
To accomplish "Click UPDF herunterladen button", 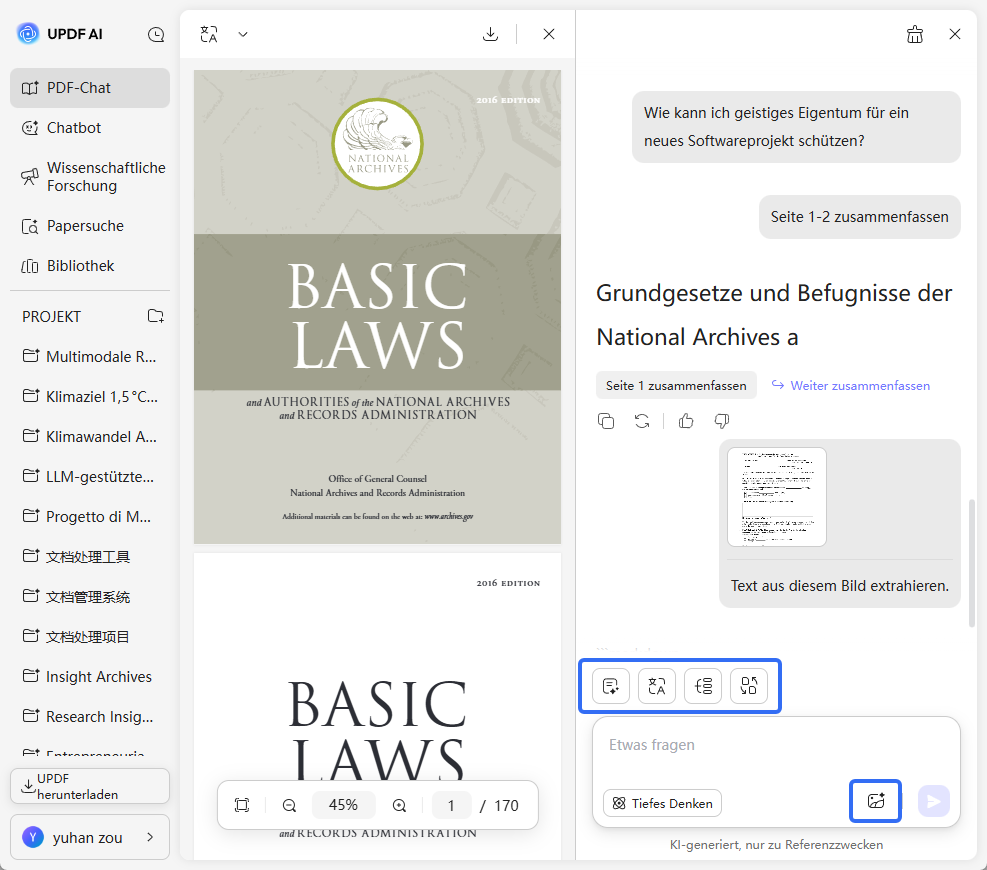I will pos(90,786).
